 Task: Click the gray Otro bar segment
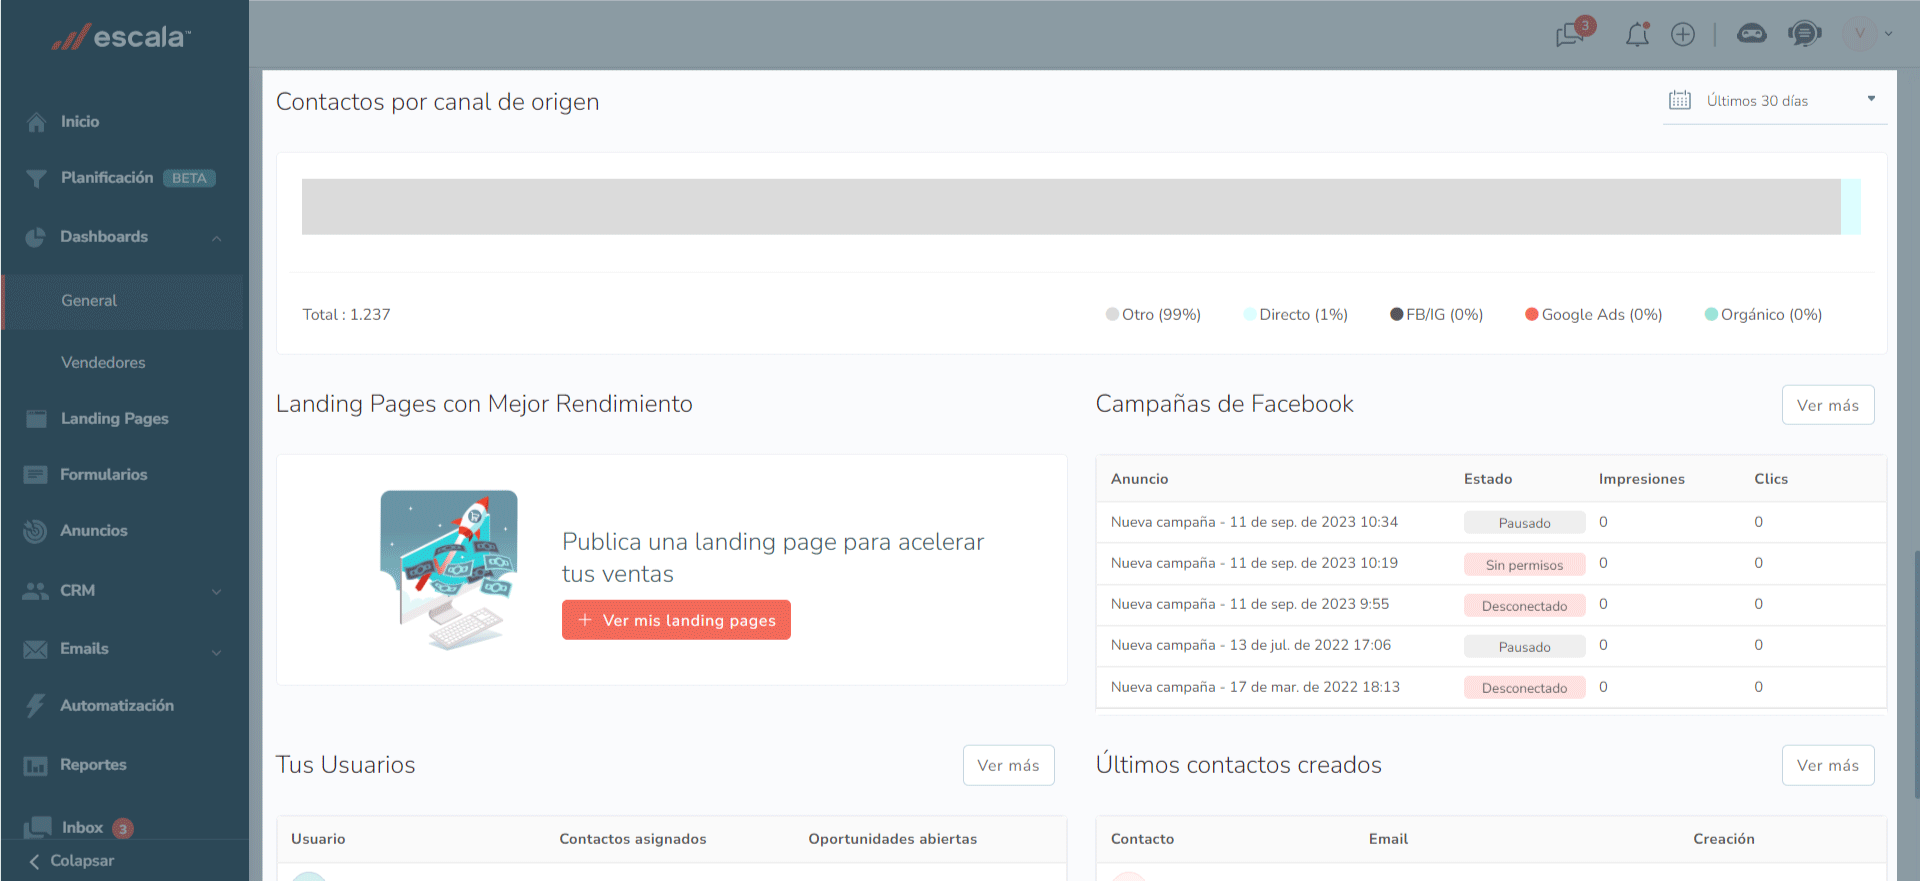1071,207
